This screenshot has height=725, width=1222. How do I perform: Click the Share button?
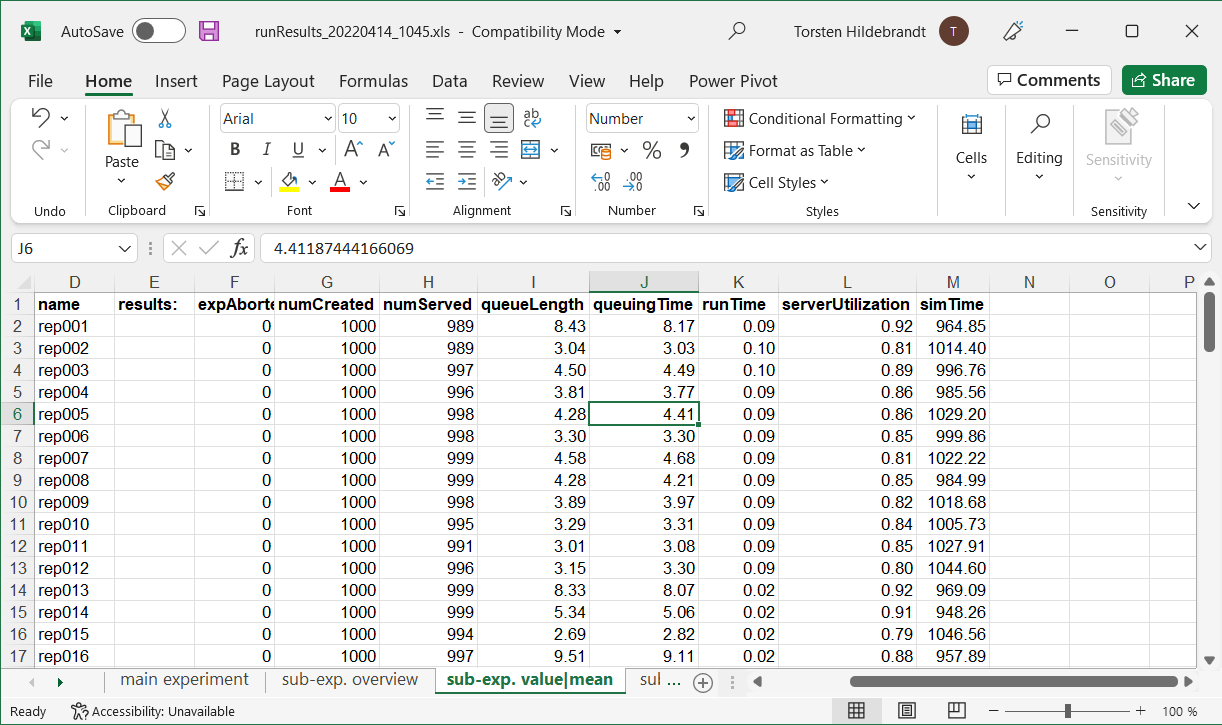(x=1163, y=79)
